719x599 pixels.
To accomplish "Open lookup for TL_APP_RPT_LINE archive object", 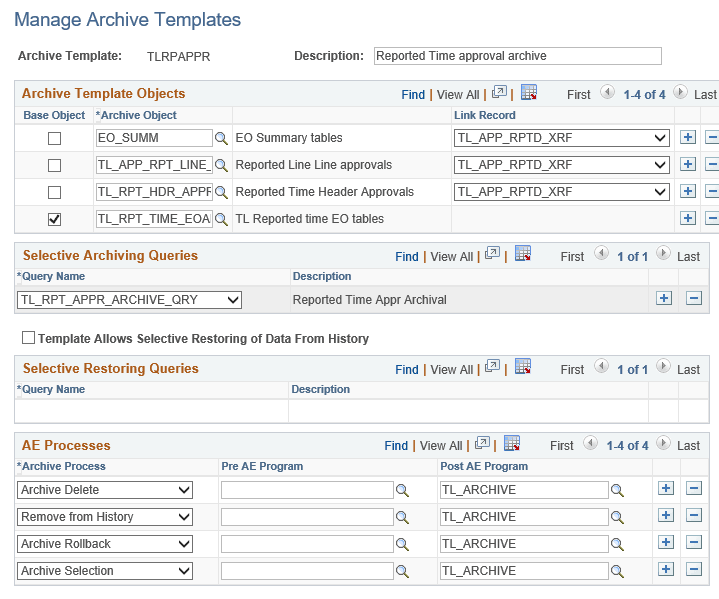I will [221, 165].
